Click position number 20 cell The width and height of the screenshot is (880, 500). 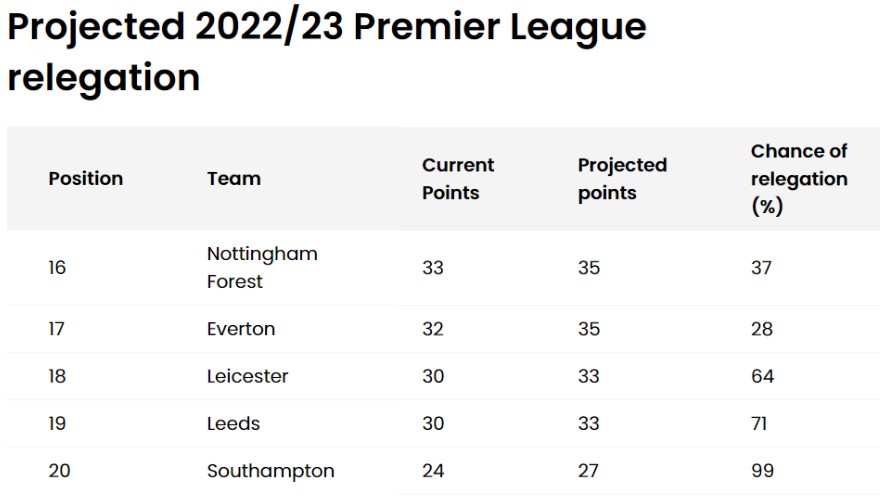coord(59,471)
